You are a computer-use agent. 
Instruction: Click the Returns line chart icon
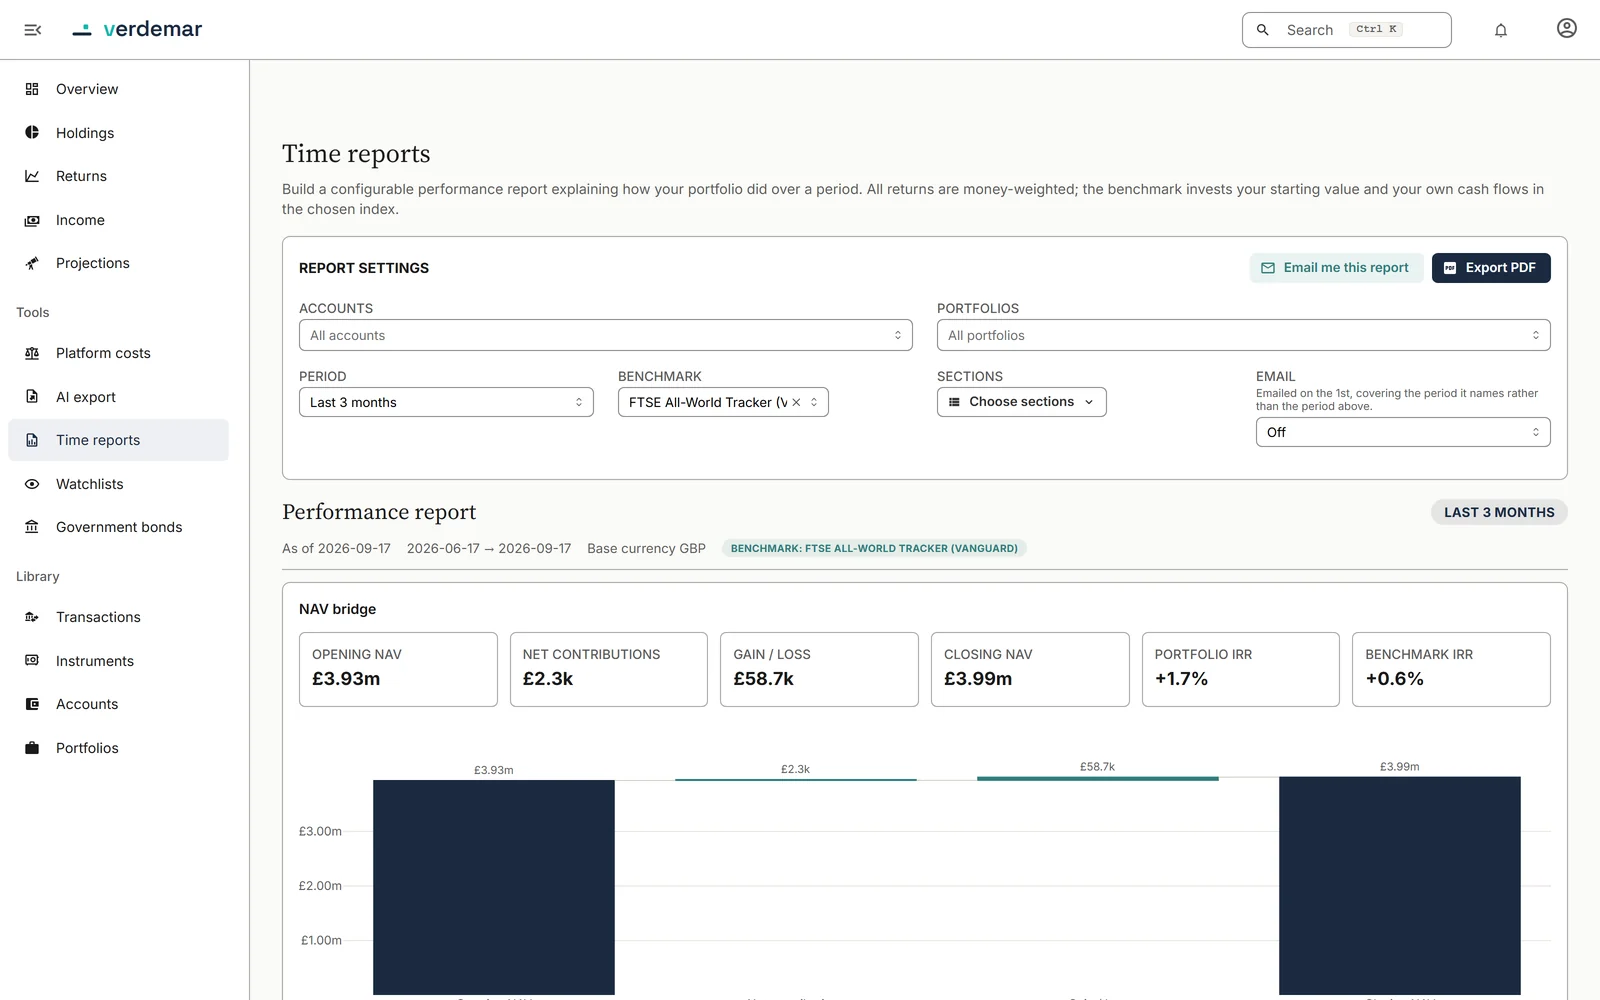32,176
